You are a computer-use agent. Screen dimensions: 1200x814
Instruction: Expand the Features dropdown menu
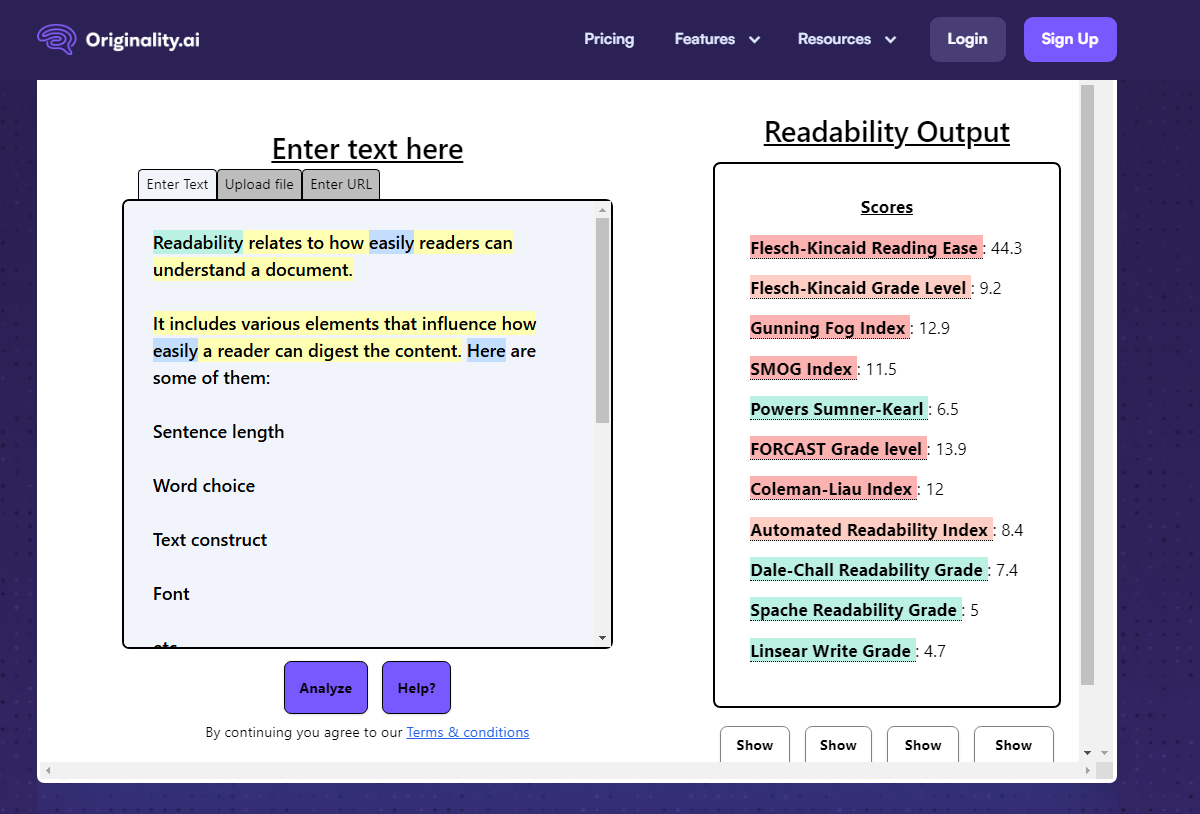pos(717,39)
